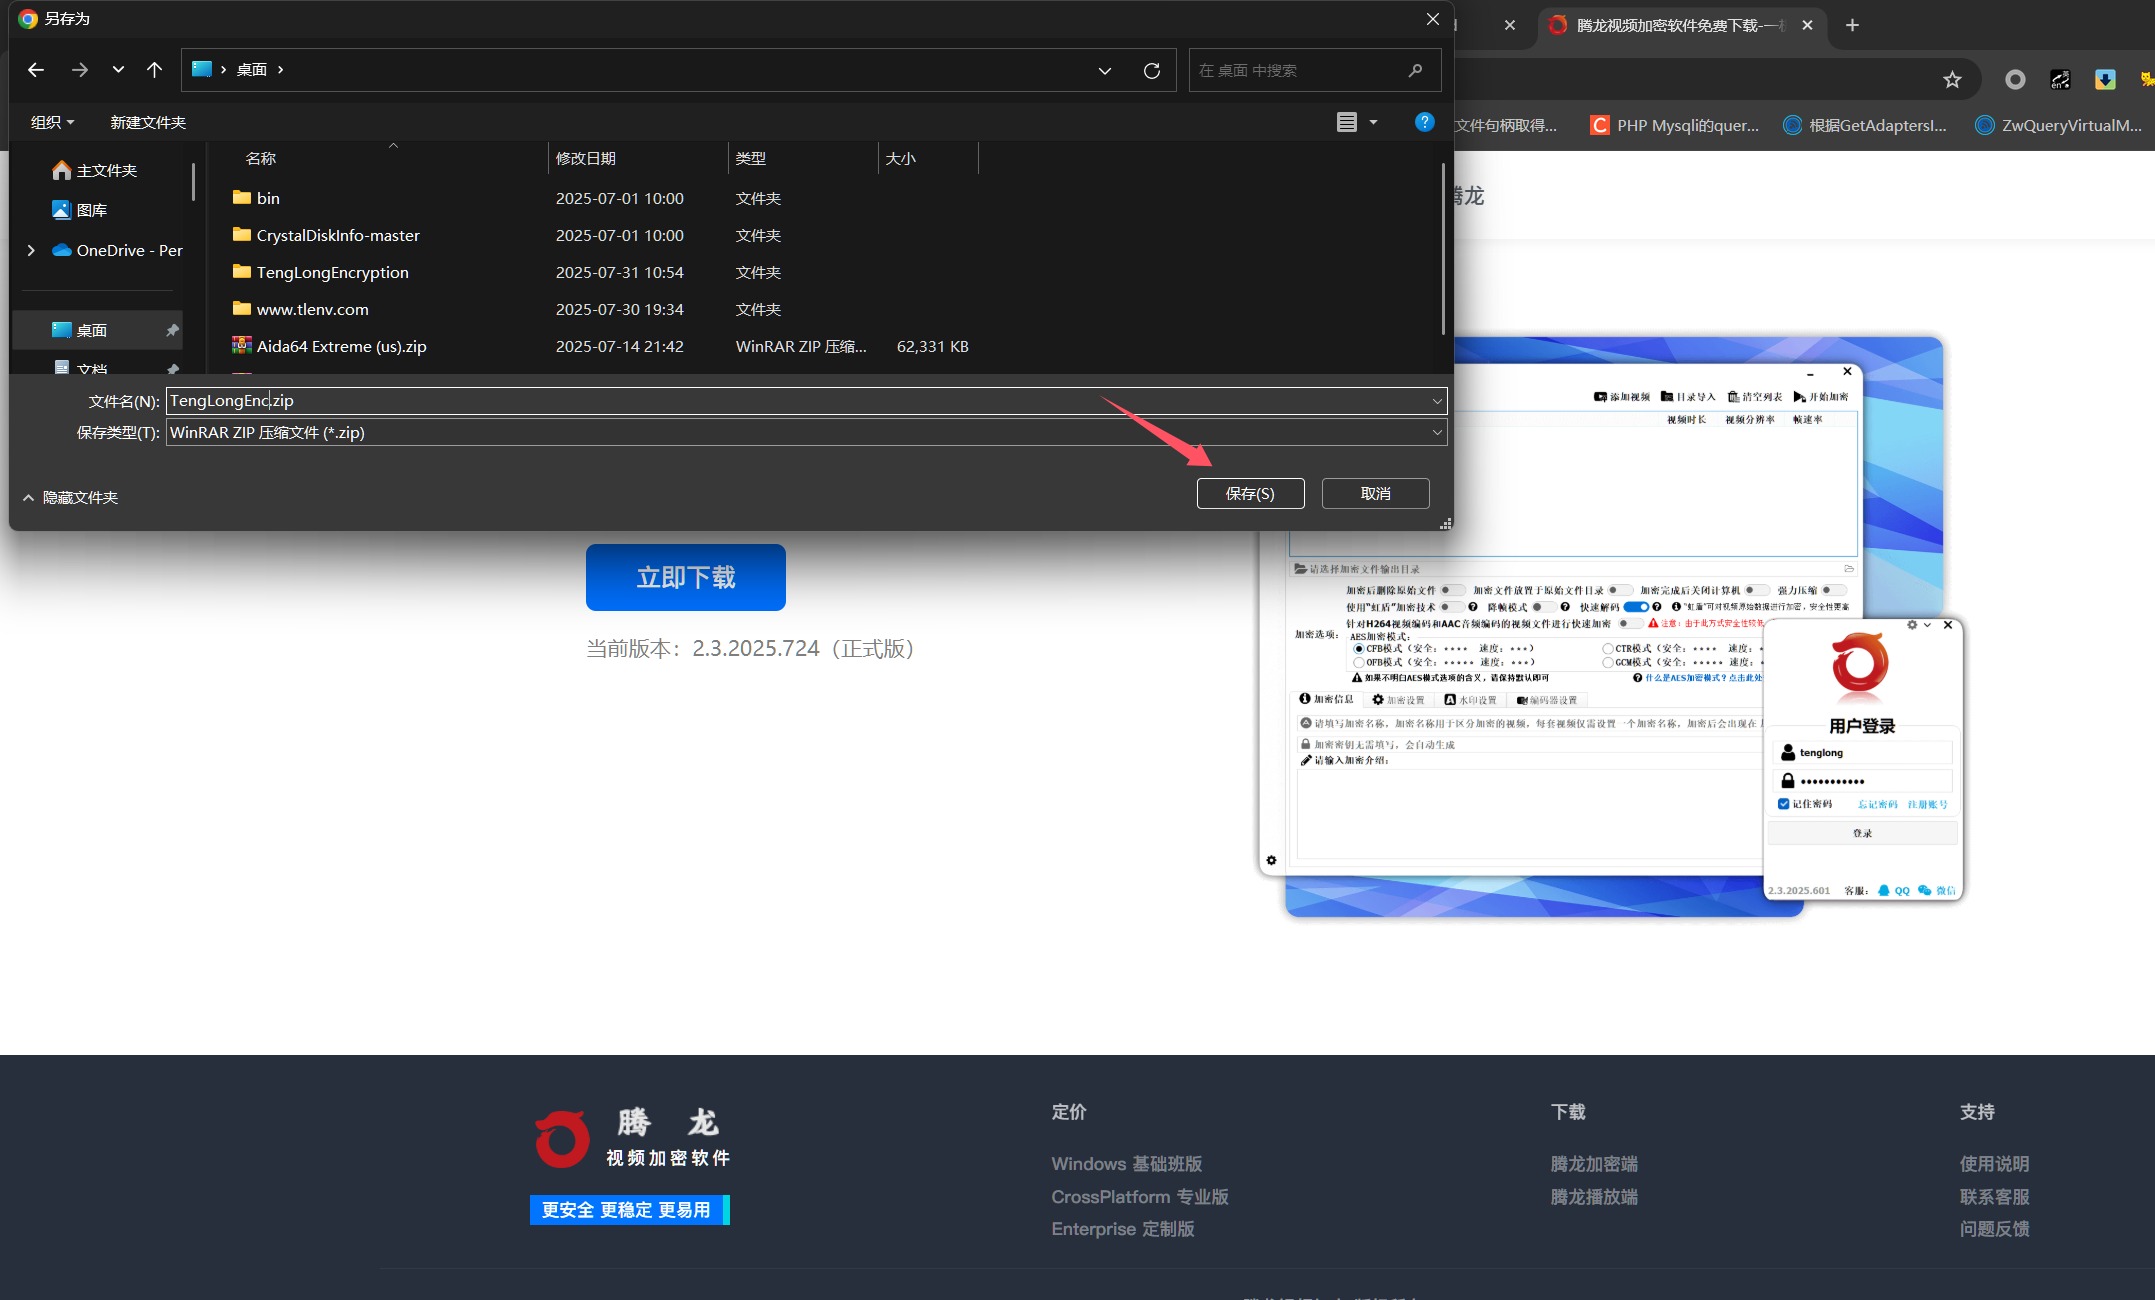Click the 文件名 input field
This screenshot has height=1300, width=2155.
pyautogui.click(x=806, y=401)
